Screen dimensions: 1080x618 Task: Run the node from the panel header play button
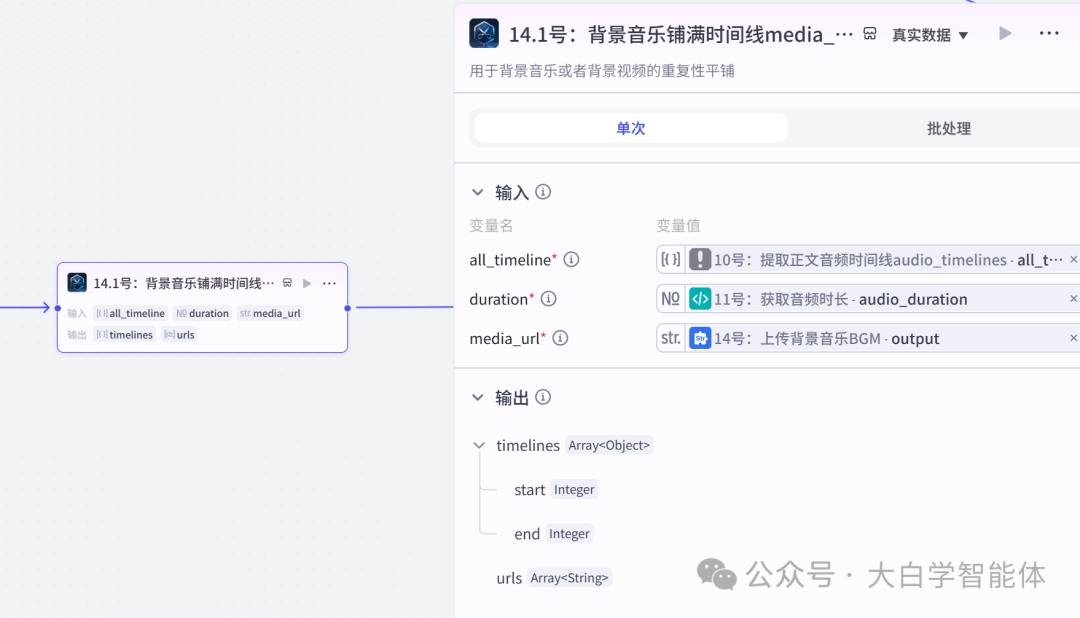[x=1005, y=33]
